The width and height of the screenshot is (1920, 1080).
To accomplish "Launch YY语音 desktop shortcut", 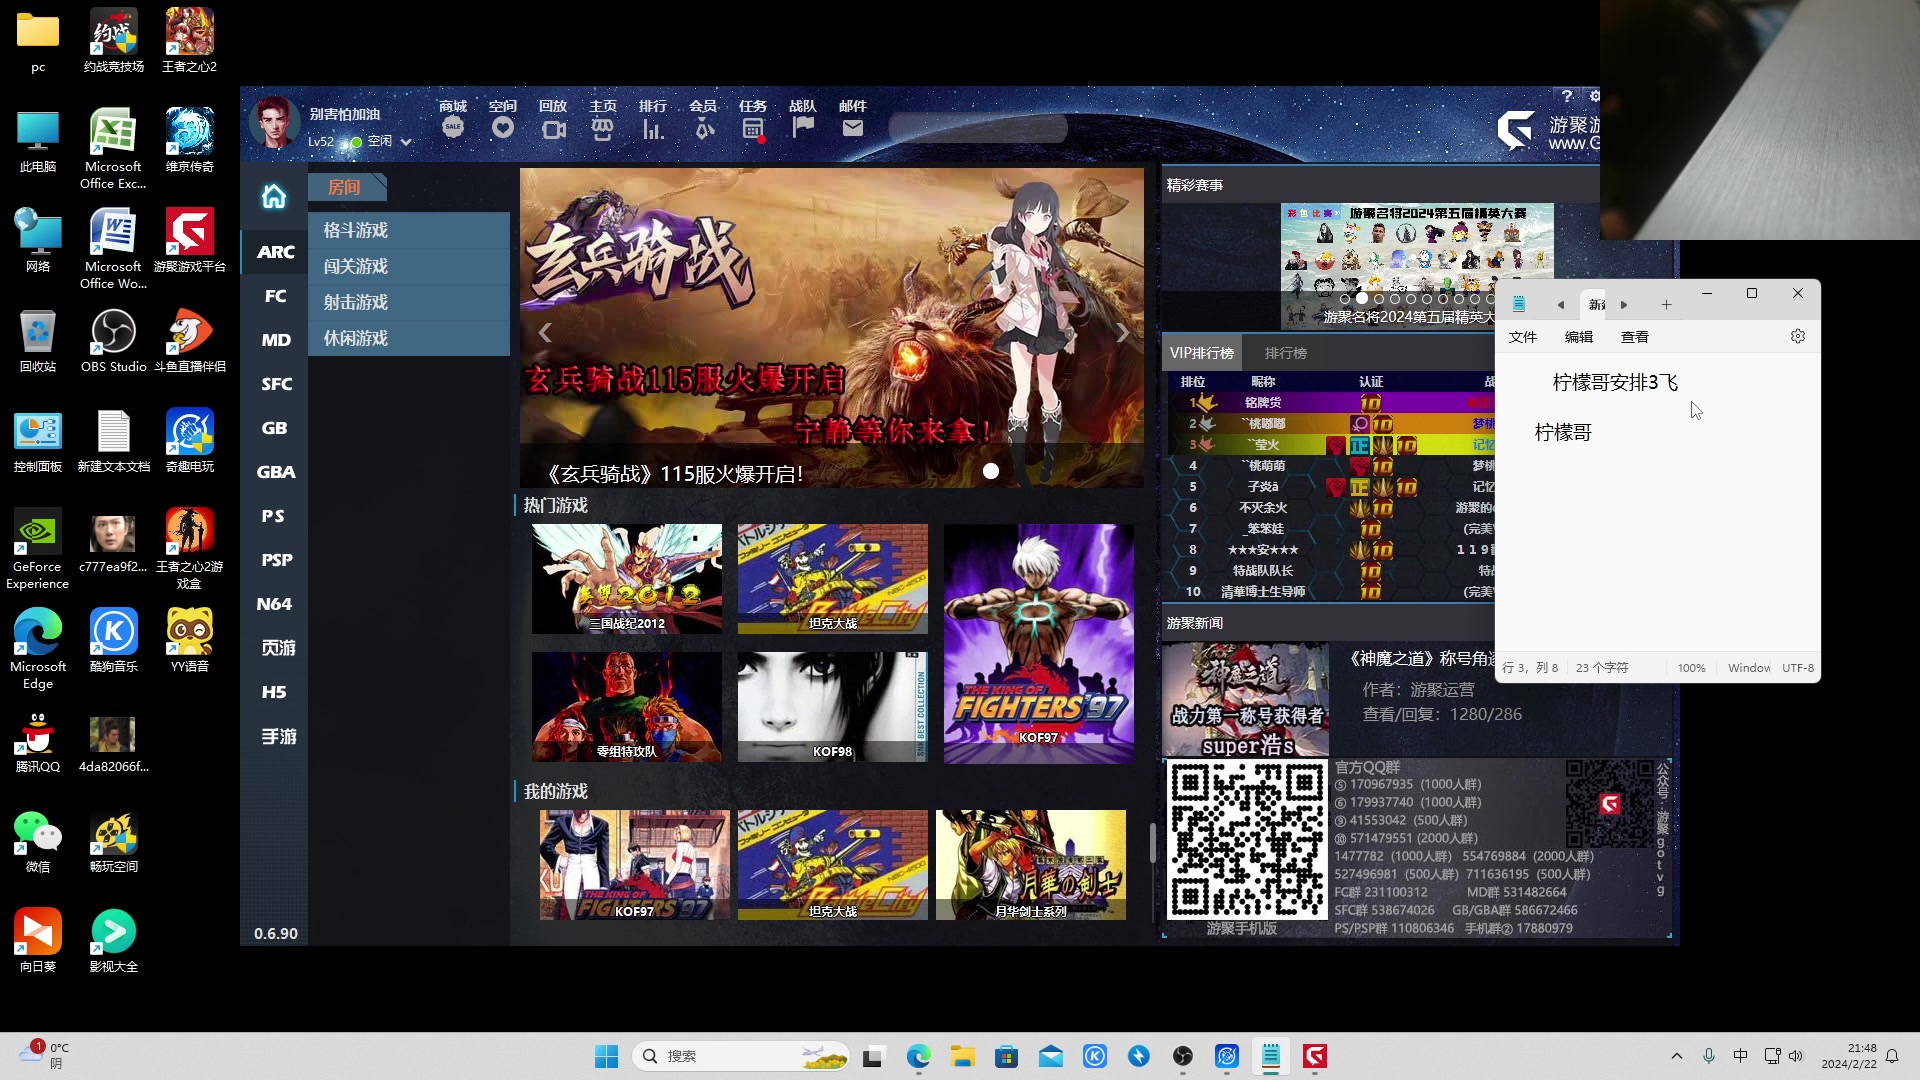I will pos(190,641).
